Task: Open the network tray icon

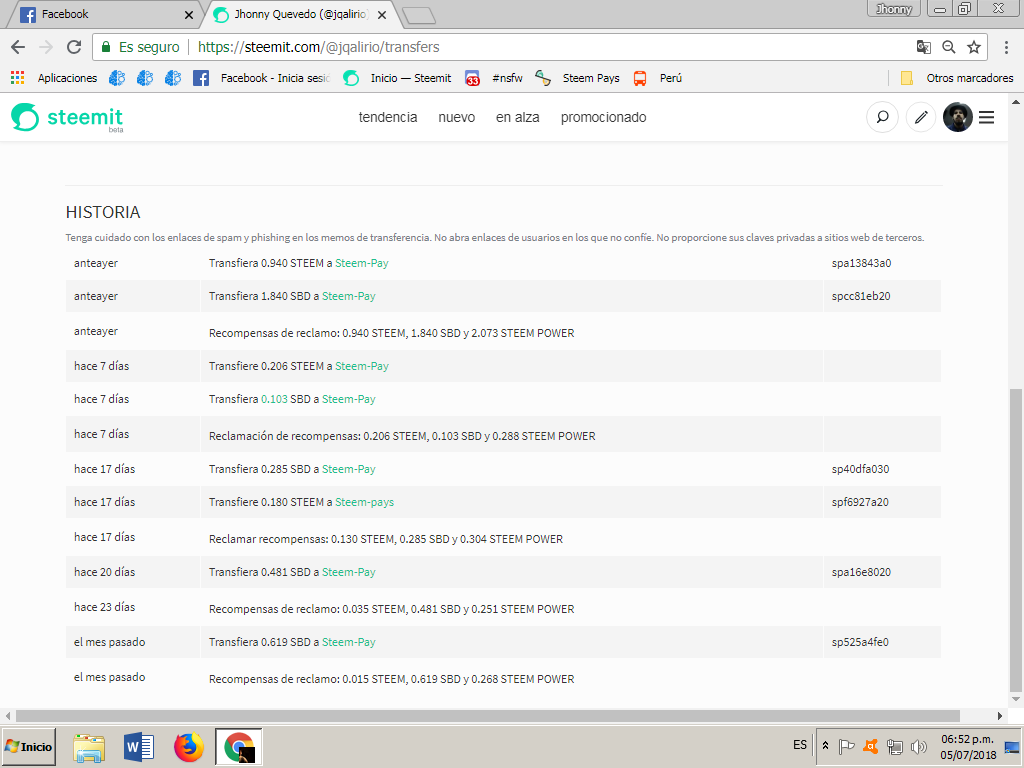Action: (x=895, y=746)
